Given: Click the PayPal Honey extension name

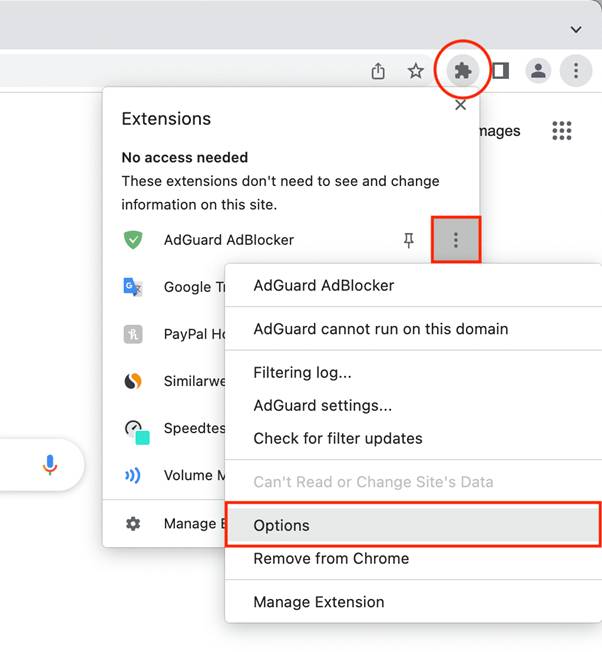Looking at the screenshot, I should pos(195,334).
